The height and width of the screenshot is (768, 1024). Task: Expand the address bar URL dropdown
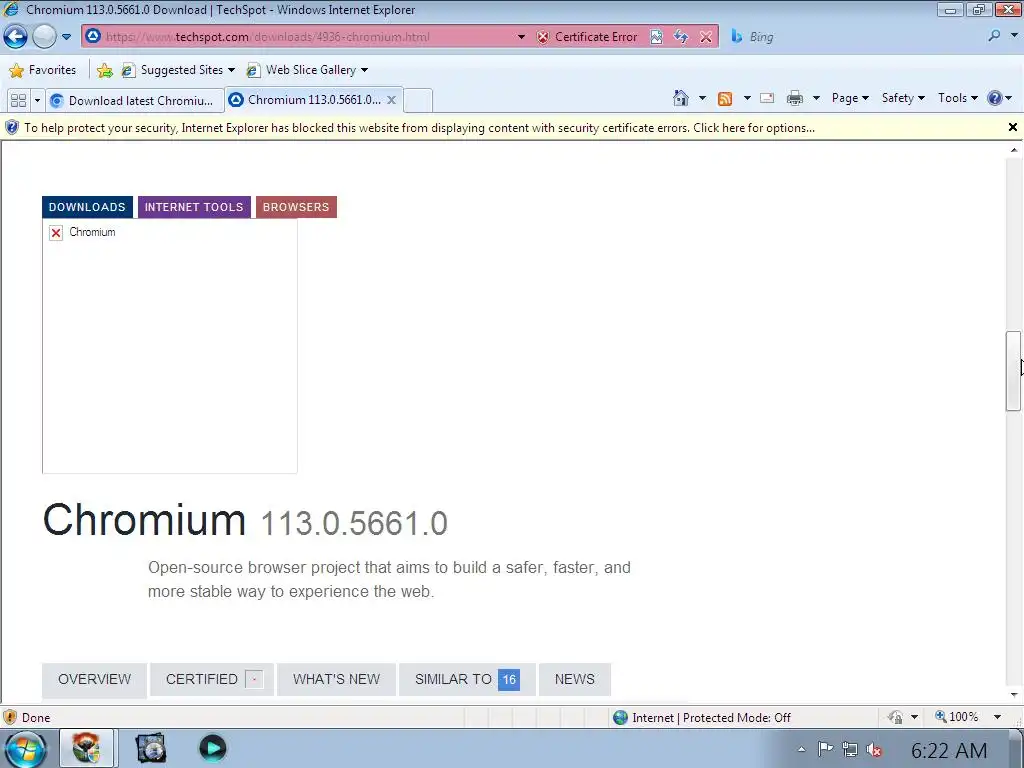tap(520, 37)
